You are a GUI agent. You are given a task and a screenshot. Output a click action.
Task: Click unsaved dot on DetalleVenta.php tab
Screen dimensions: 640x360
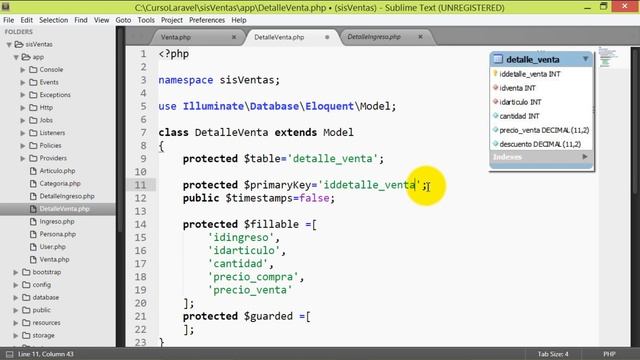(327, 37)
